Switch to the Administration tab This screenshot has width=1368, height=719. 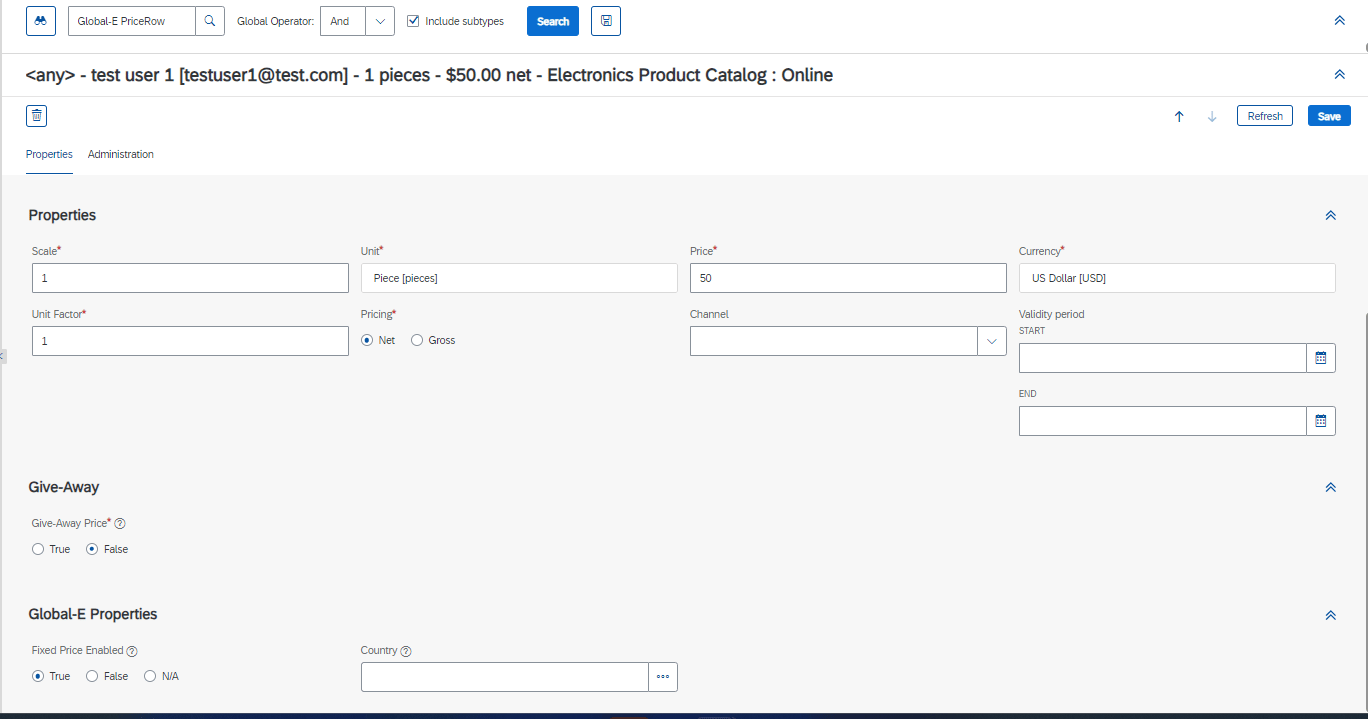pos(121,154)
